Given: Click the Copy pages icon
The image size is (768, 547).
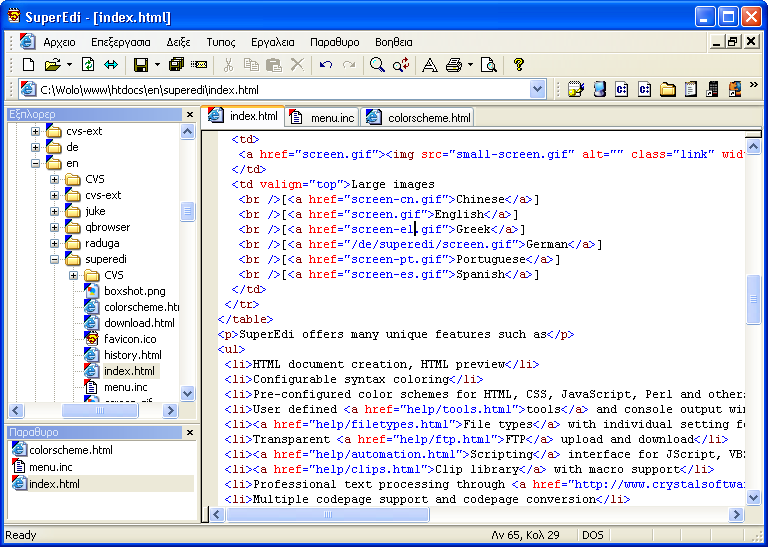Looking at the screenshot, I should 251,65.
